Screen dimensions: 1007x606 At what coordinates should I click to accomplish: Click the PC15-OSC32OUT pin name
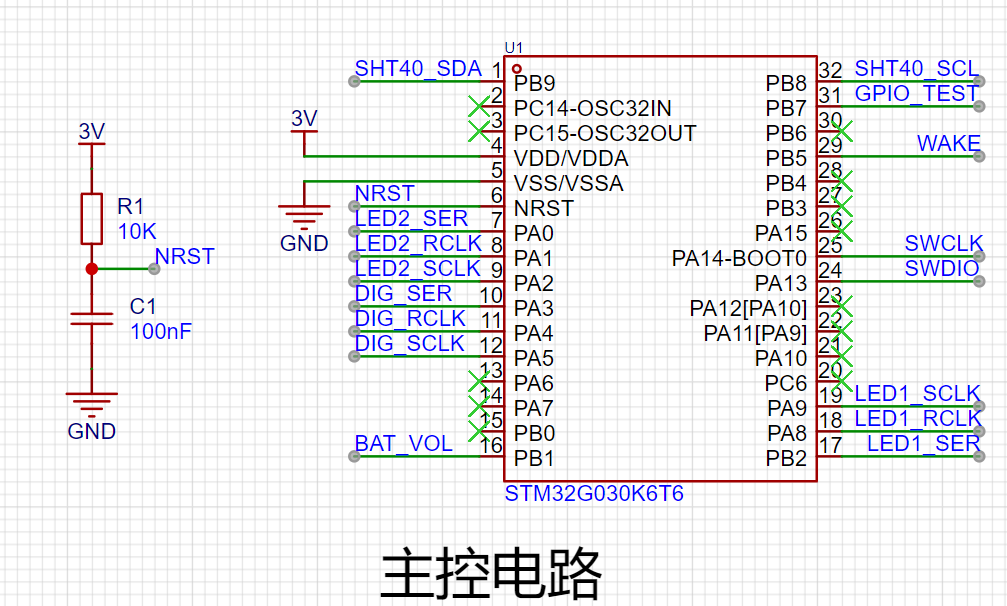(x=605, y=134)
